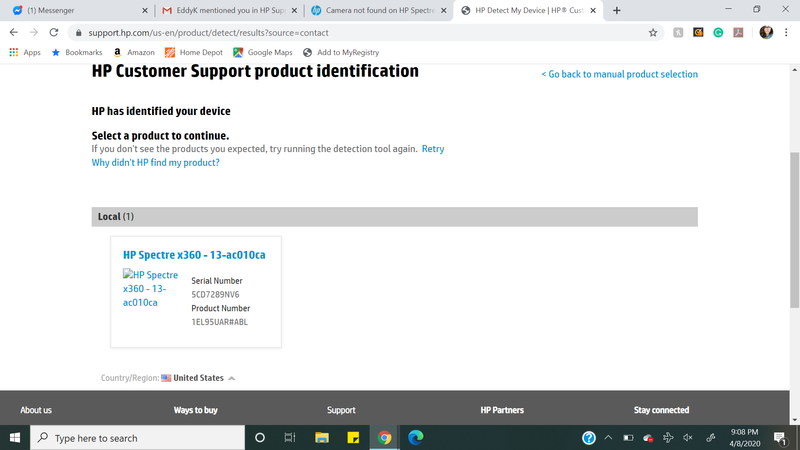Click the browser forward arrow
The image size is (800, 450).
pos(34,33)
